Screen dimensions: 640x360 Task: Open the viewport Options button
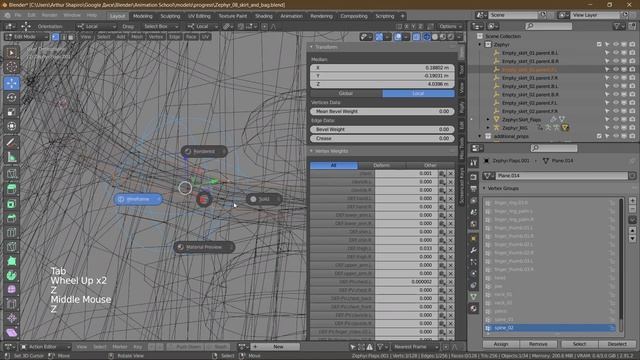[450, 27]
